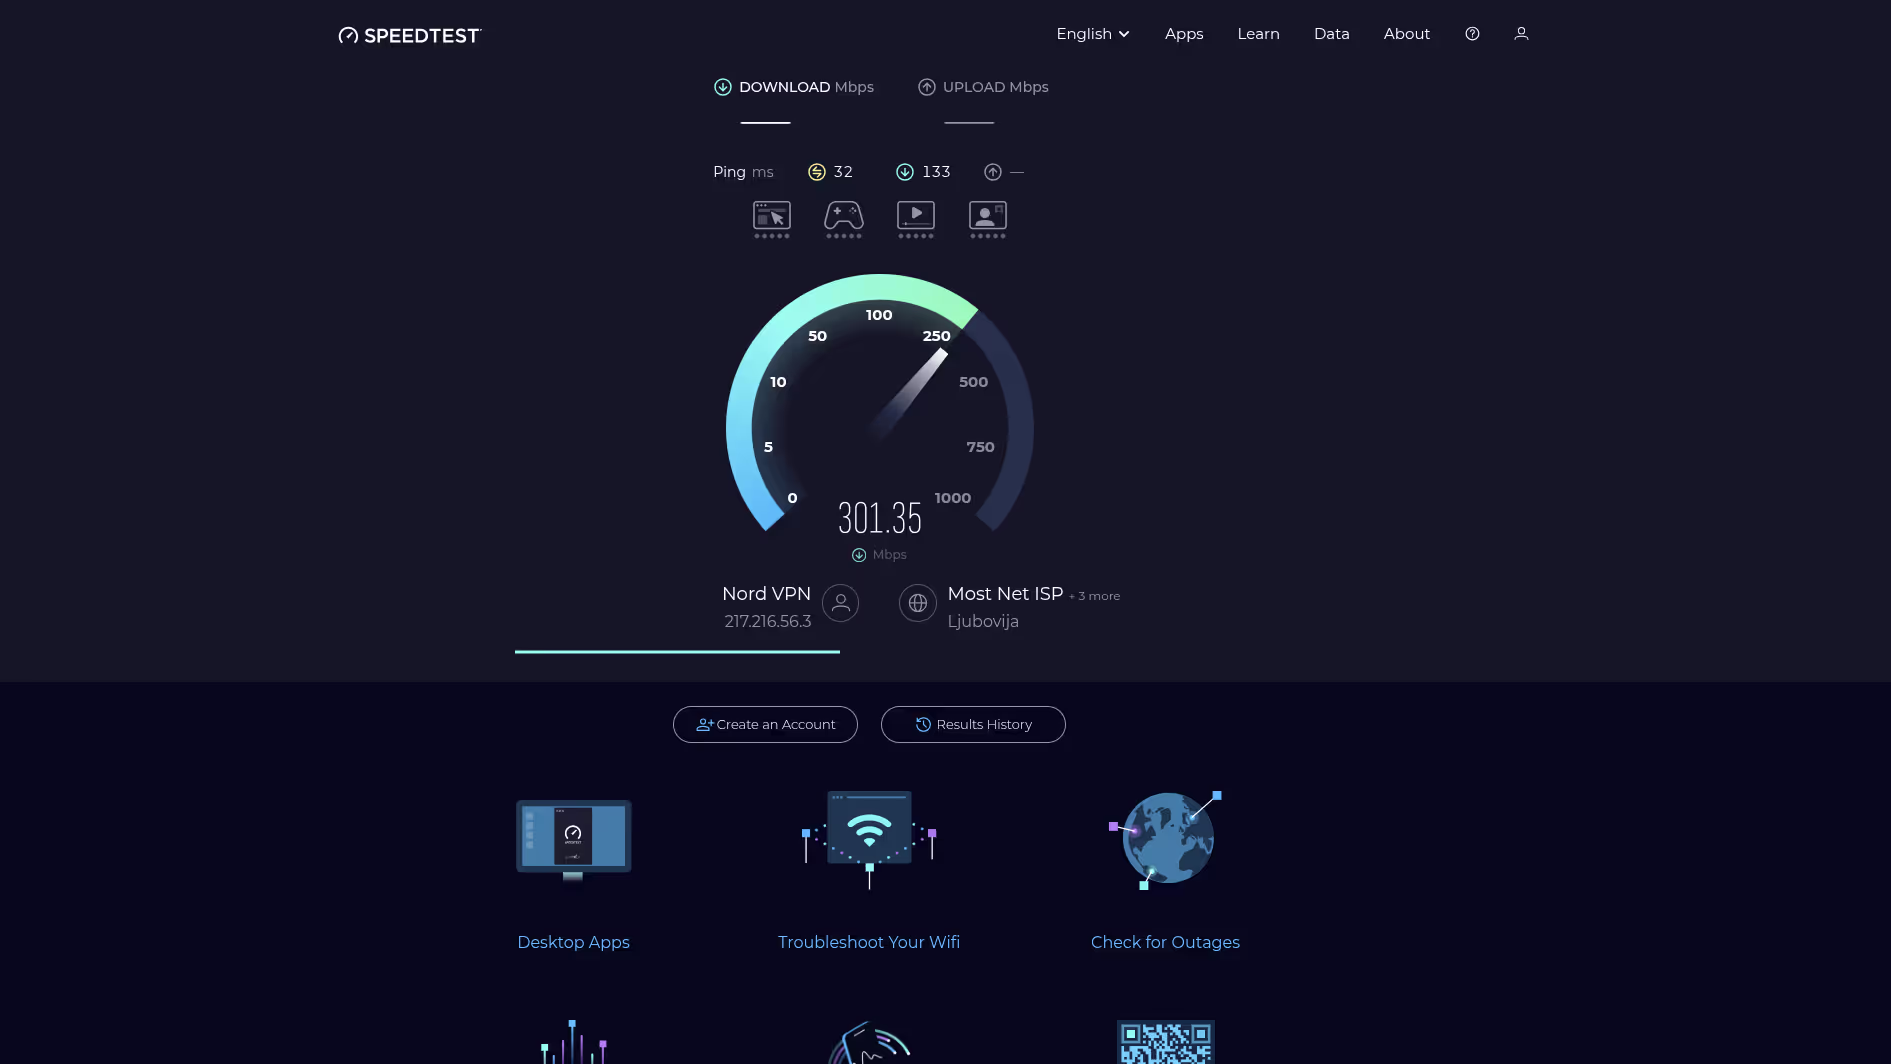Open the Data menu
This screenshot has width=1891, height=1064.
coord(1331,33)
